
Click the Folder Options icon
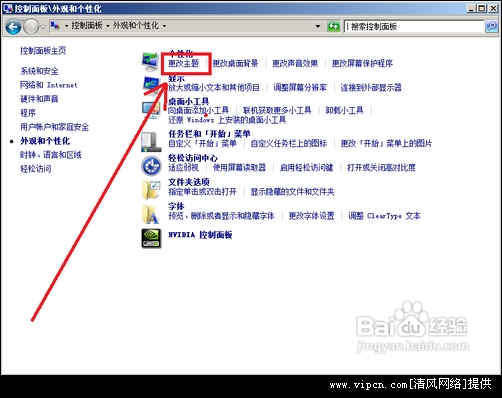click(151, 190)
